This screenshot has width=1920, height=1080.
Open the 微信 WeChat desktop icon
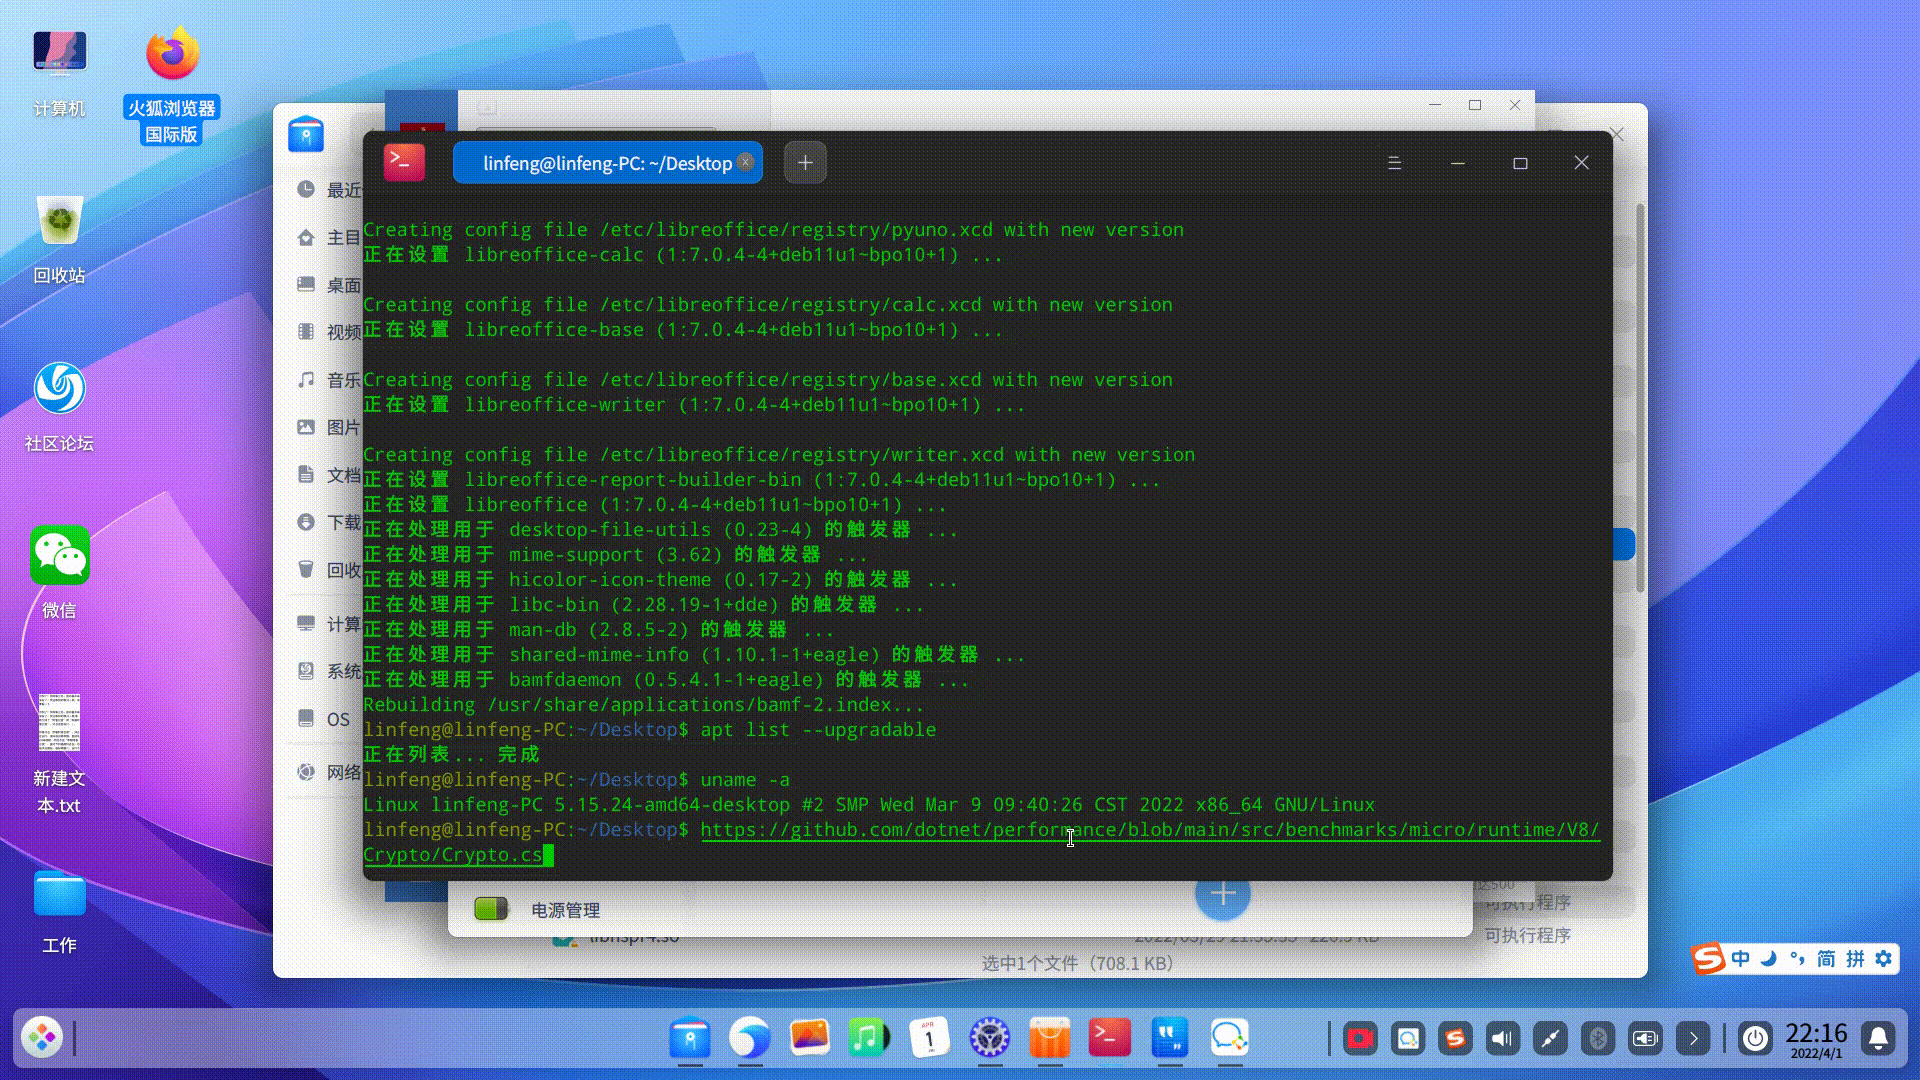59,556
